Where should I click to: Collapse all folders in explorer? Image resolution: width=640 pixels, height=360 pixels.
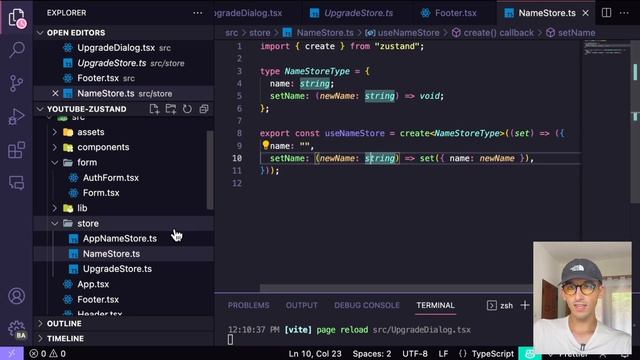pyautogui.click(x=204, y=109)
